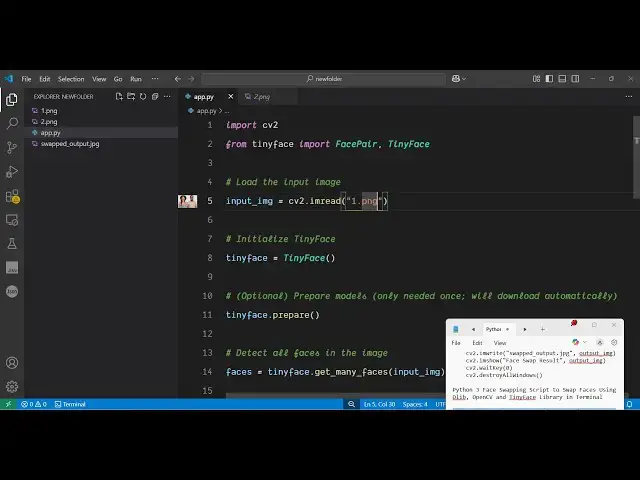Open the File menu in VS Code
The width and height of the screenshot is (640, 480).
point(26,79)
